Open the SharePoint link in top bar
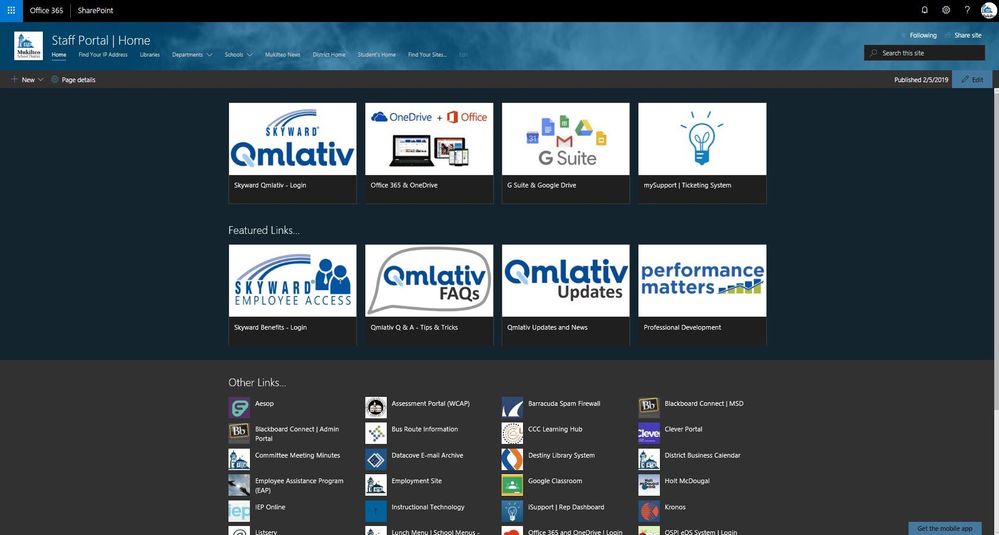The height and width of the screenshot is (535, 999). tap(96, 11)
